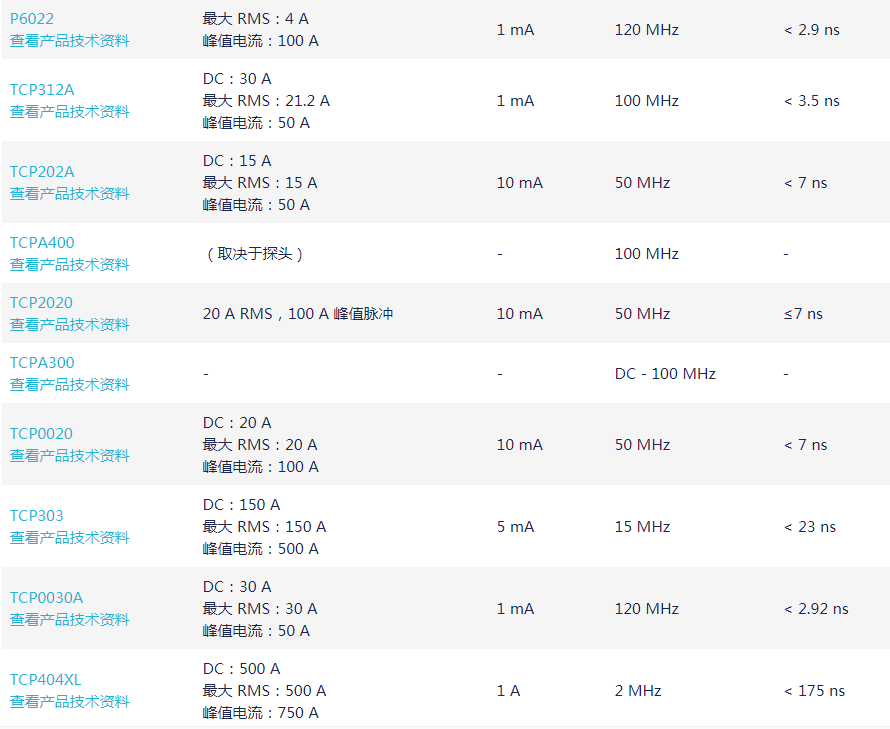Click "最大 RMS：15 A" text
This screenshot has width=890, height=729.
pos(260,183)
